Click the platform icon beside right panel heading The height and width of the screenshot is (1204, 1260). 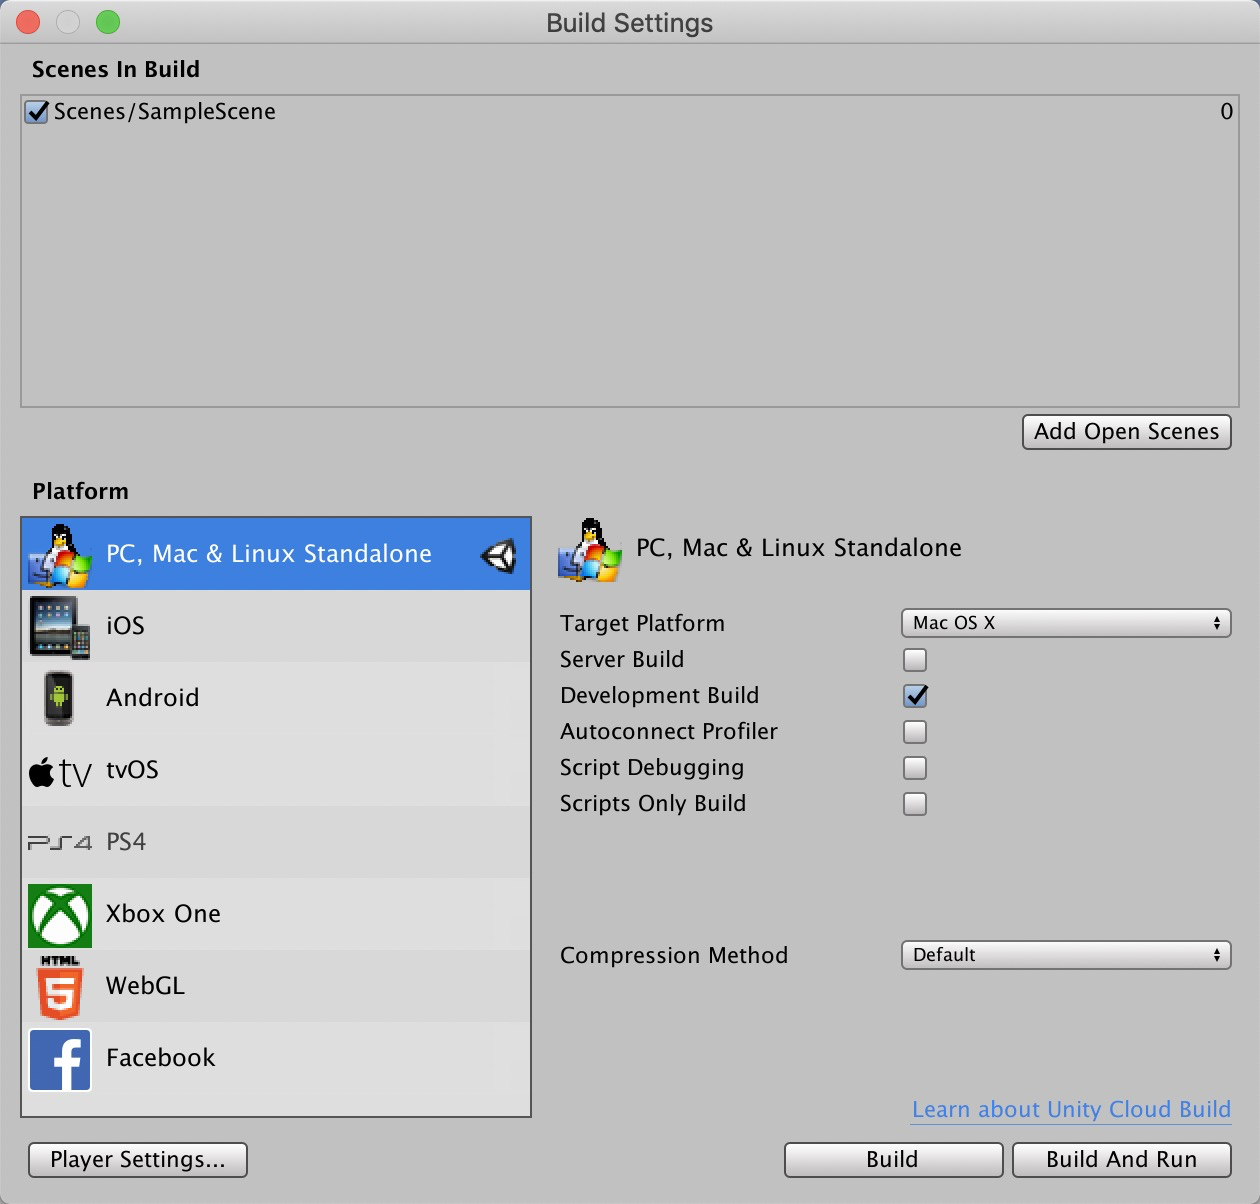pos(590,549)
